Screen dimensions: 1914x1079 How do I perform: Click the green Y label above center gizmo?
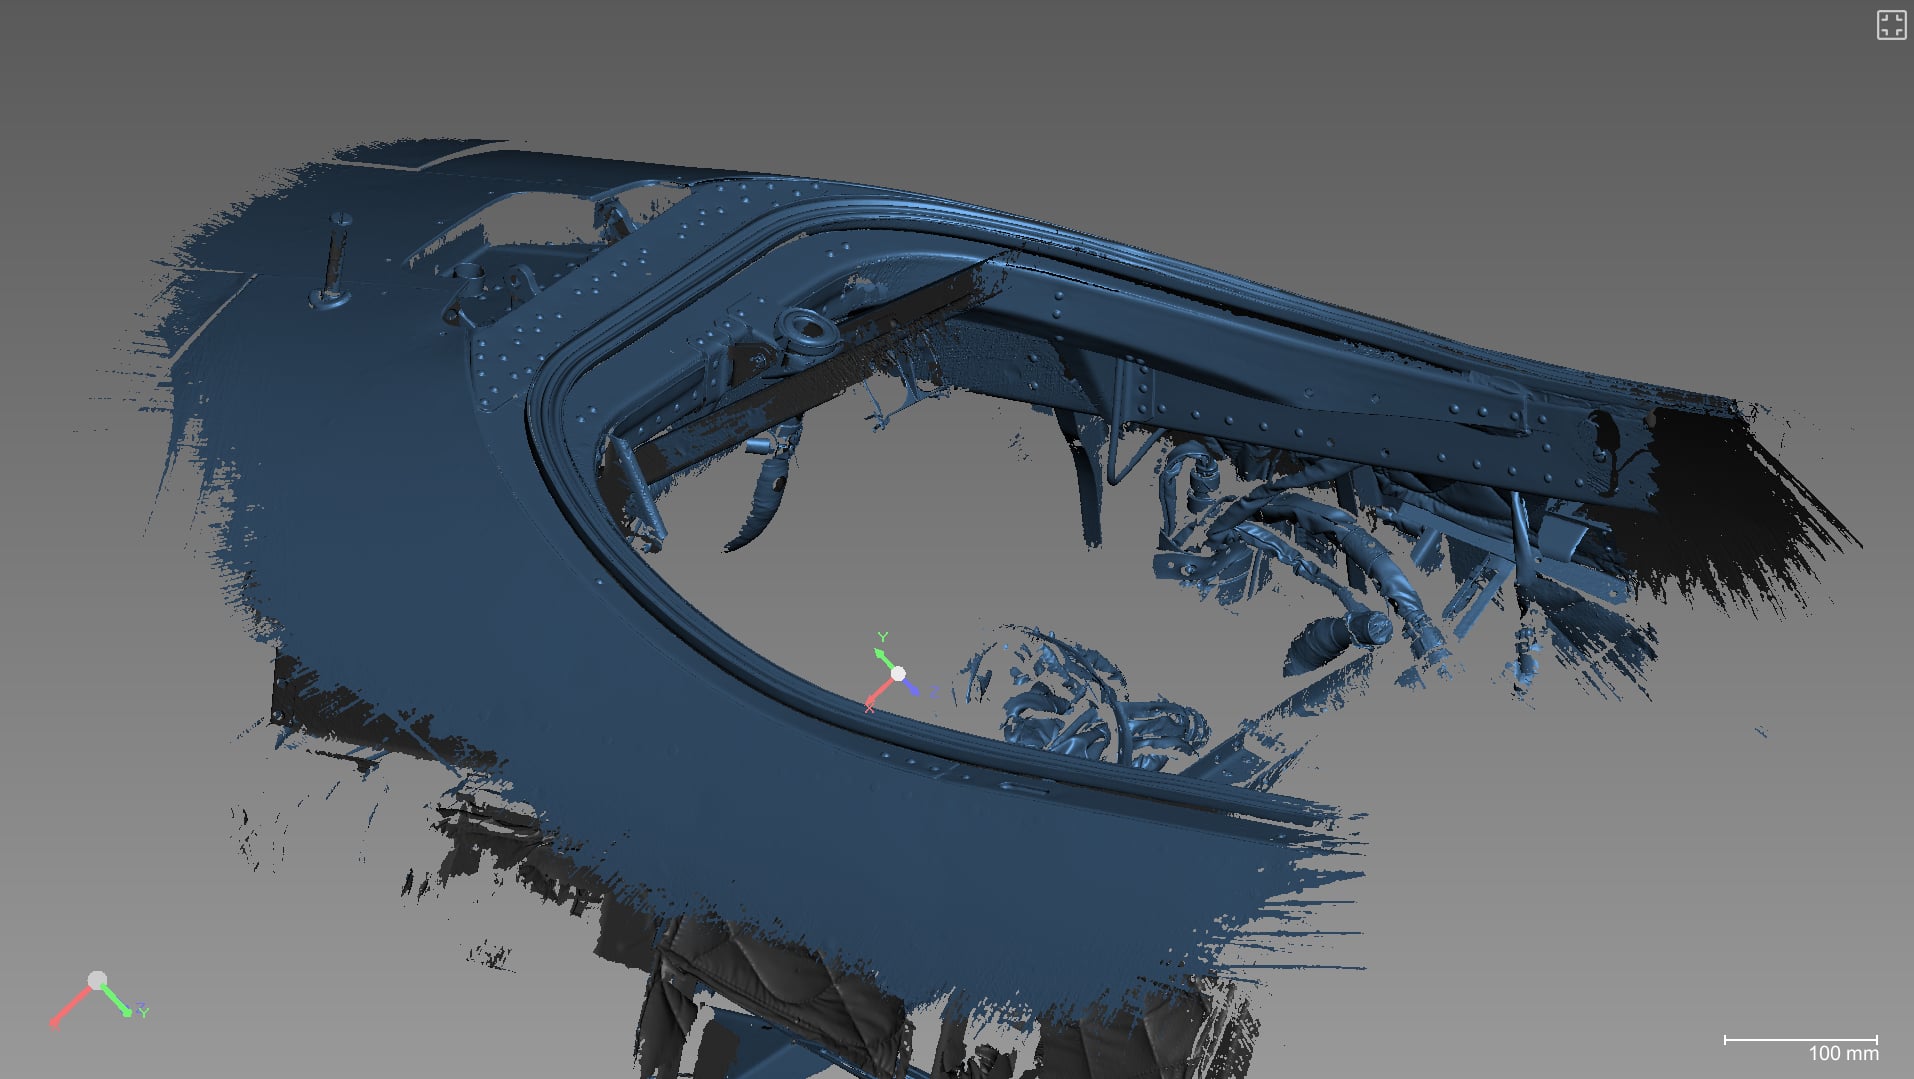pyautogui.click(x=882, y=637)
